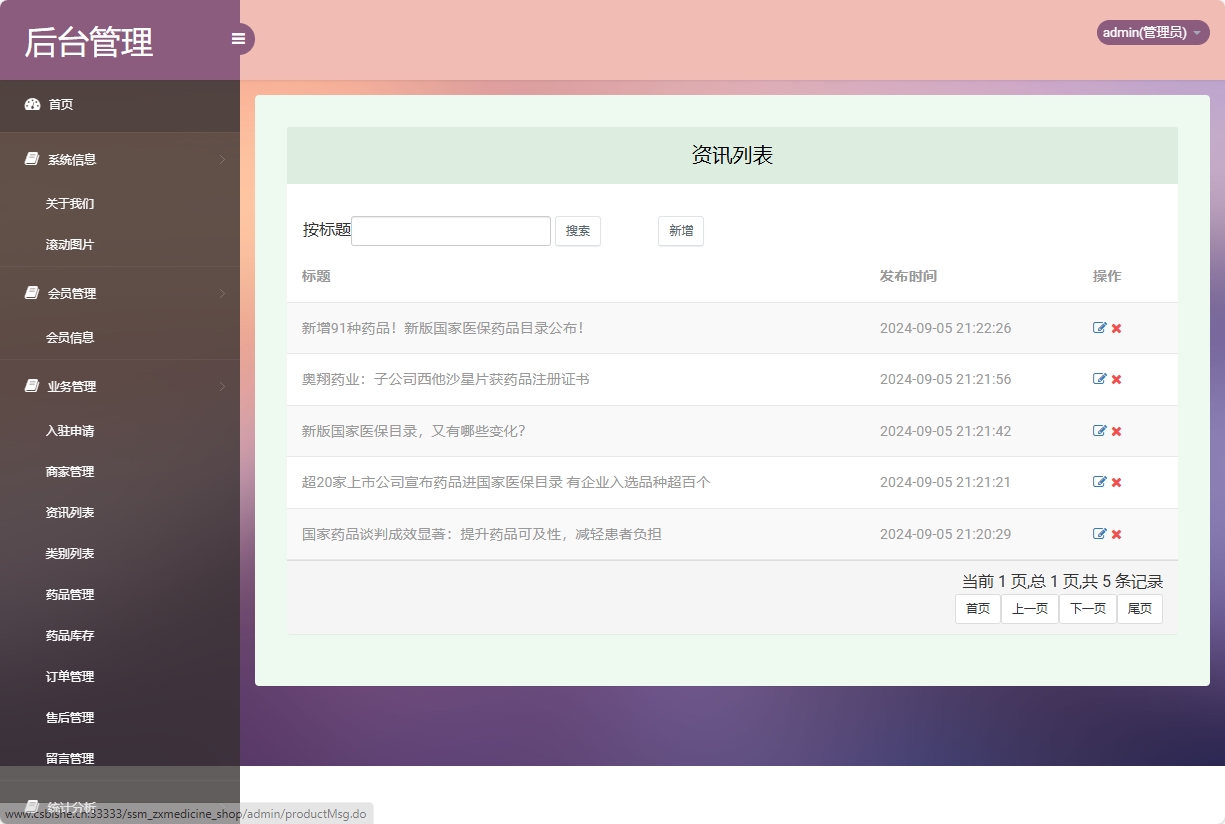The image size is (1225, 824).
Task: Go to 尾页 in pagination
Action: pos(1139,608)
